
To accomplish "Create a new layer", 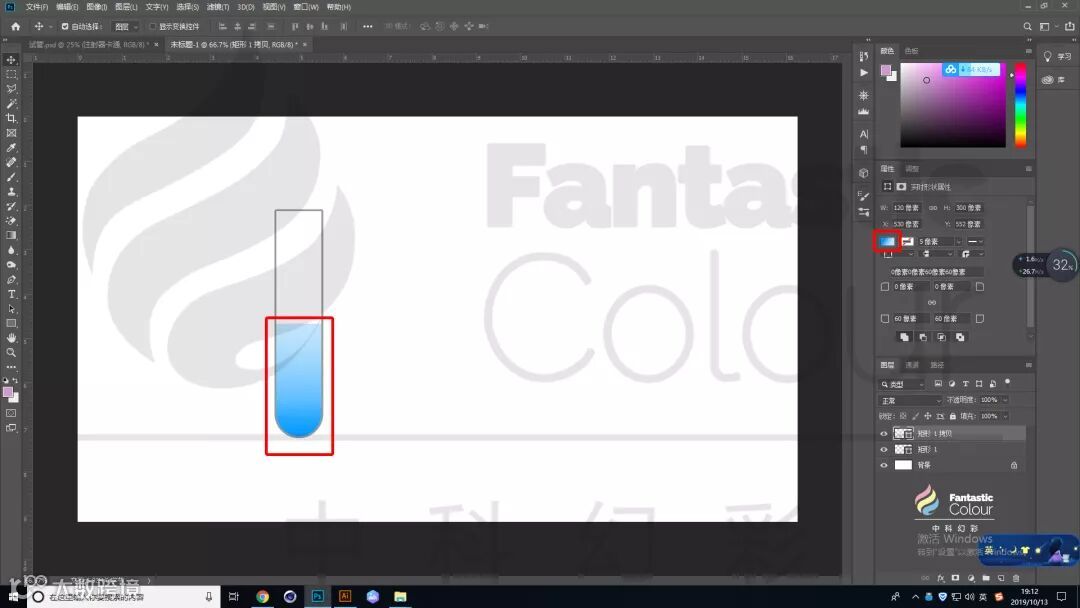I will (x=1001, y=578).
